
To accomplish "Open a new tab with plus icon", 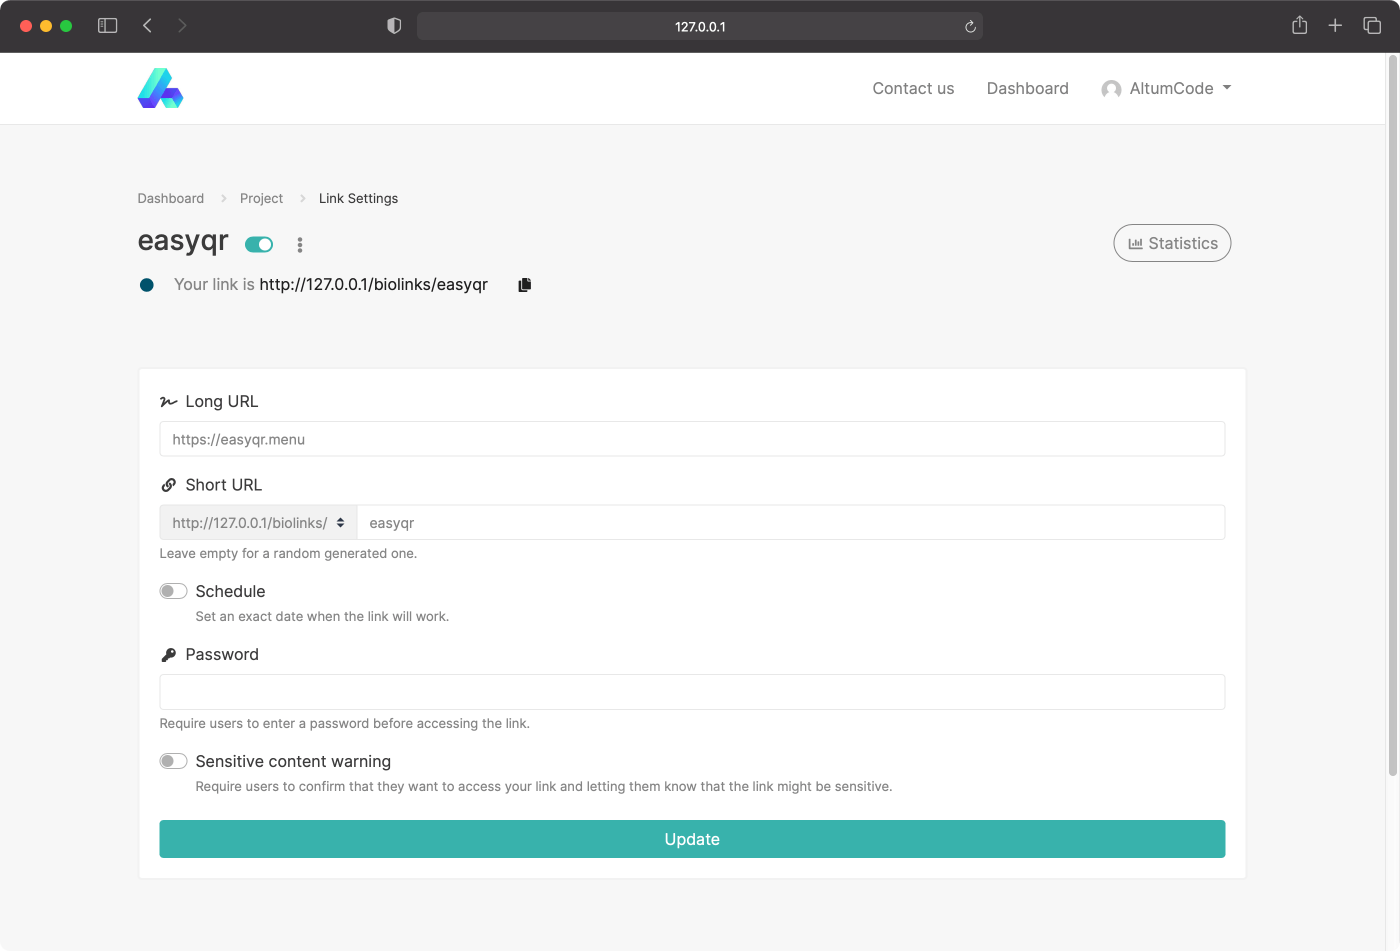I will tap(1335, 26).
